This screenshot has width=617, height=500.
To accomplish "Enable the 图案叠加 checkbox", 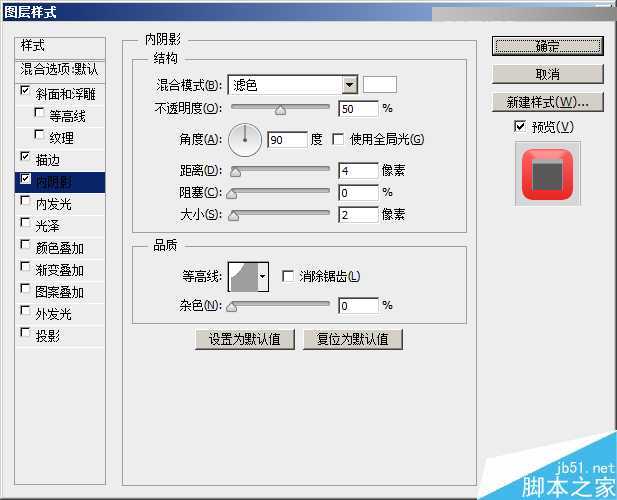I will 25,289.
